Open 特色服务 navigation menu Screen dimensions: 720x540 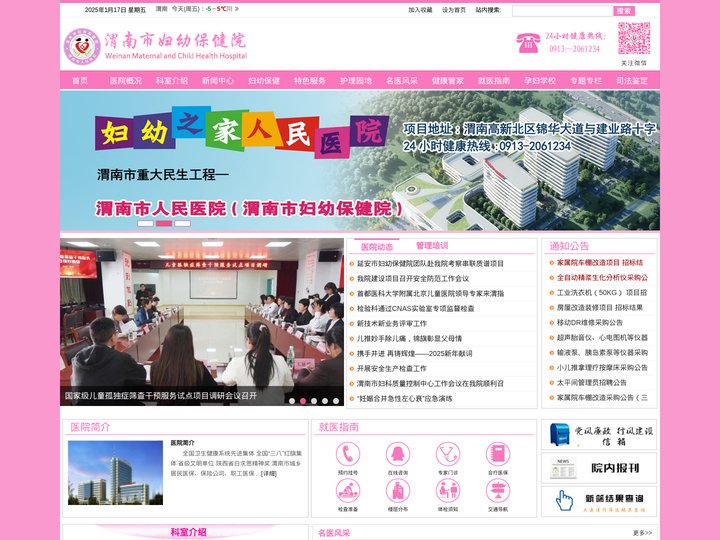pos(310,80)
